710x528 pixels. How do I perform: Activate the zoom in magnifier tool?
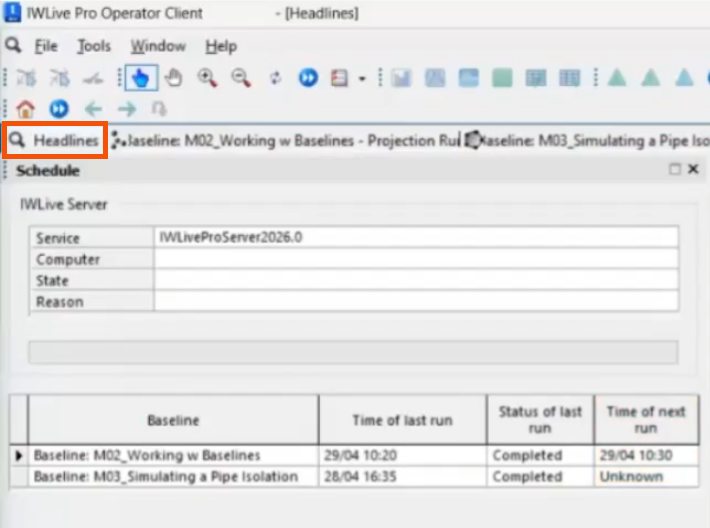(x=207, y=78)
